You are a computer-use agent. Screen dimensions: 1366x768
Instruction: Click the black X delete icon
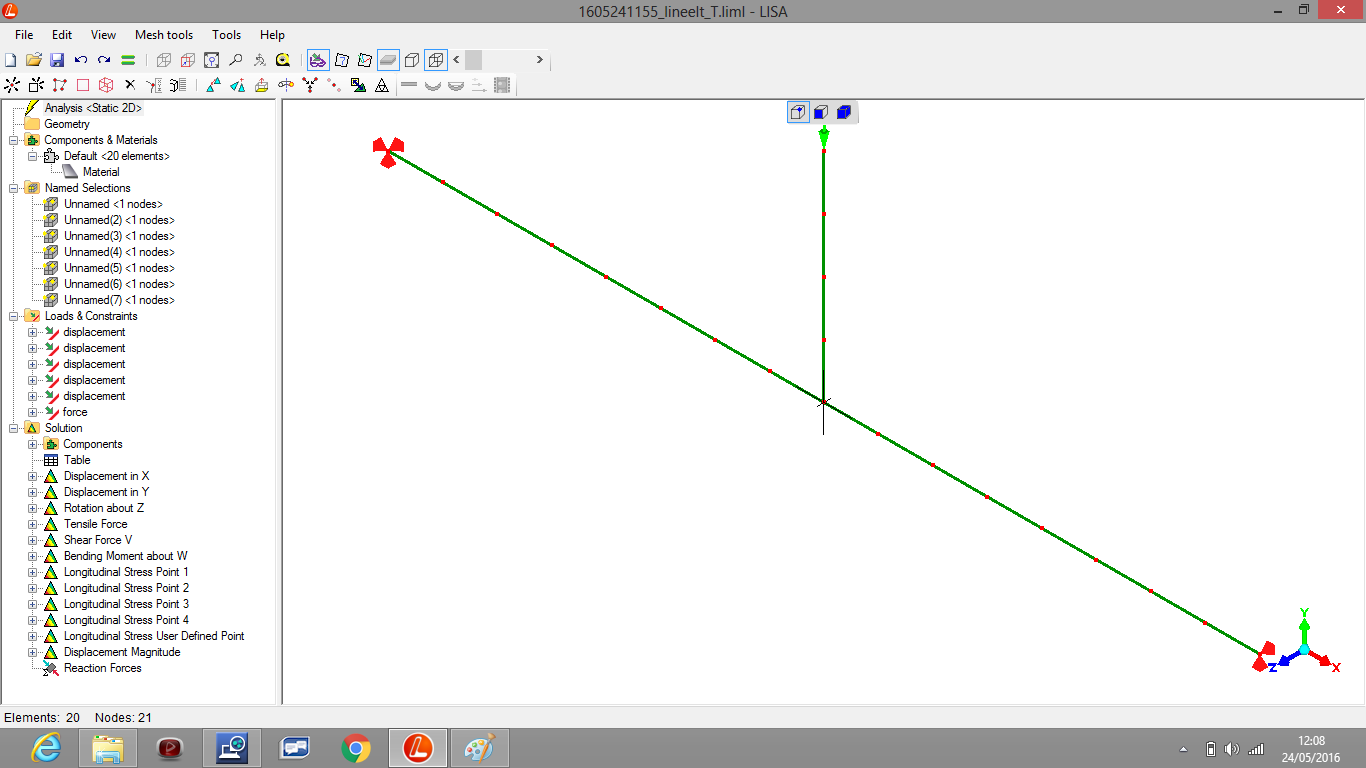pos(129,85)
